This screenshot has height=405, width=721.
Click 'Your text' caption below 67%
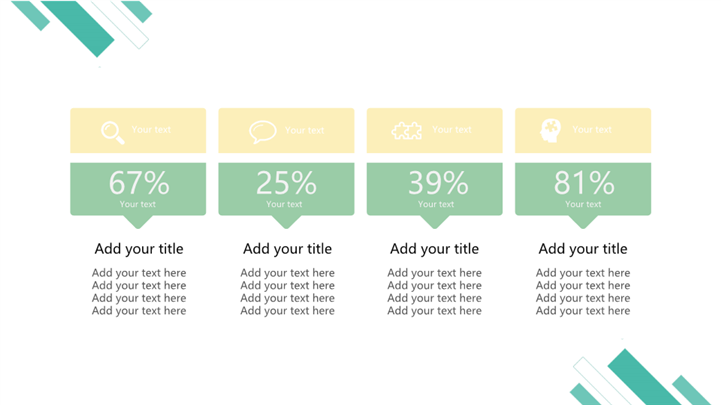(x=137, y=204)
